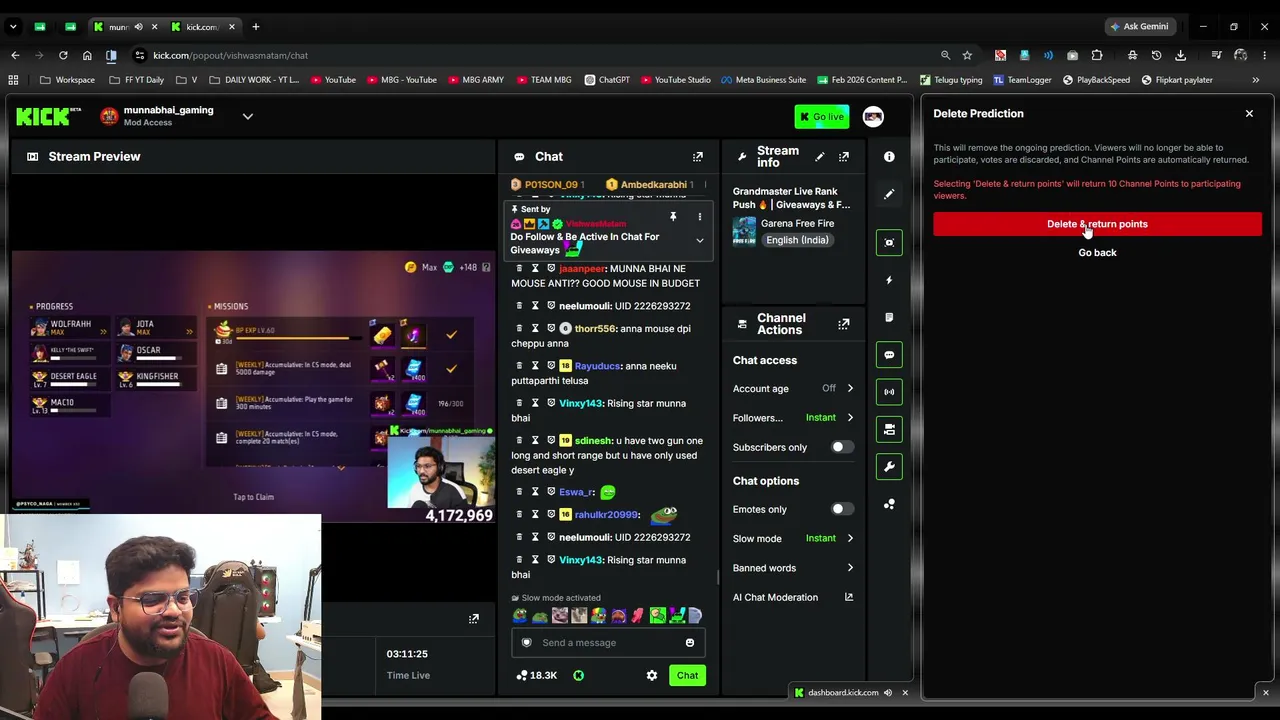Click the pencil icon in right sidebar
This screenshot has height=720, width=1280.
click(x=889, y=194)
